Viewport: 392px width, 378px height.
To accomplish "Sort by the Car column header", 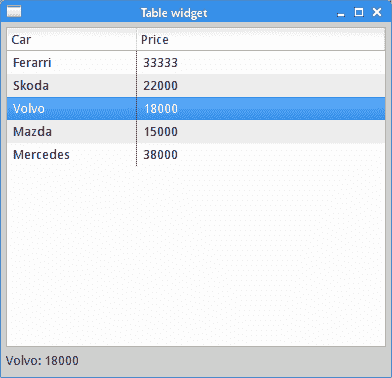I will [x=72, y=40].
